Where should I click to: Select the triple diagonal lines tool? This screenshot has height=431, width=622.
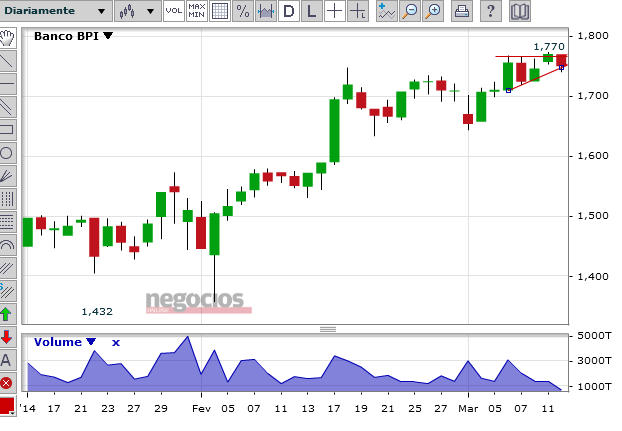(x=7, y=268)
